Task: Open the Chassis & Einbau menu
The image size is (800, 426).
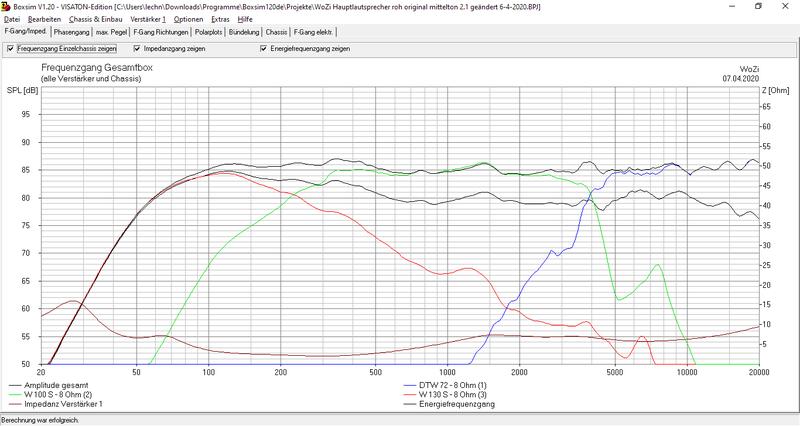Action: (95, 19)
